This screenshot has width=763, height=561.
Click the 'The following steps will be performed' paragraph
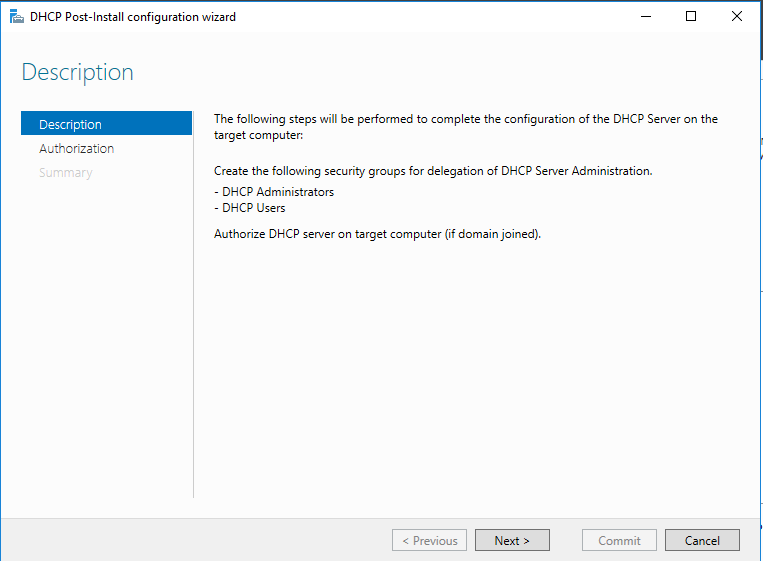pos(466,127)
